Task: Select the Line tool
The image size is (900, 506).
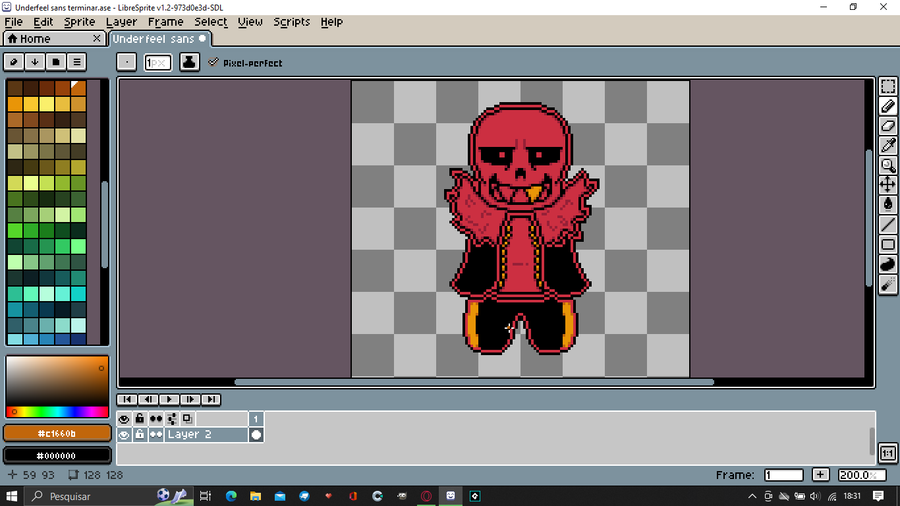Action: [888, 225]
